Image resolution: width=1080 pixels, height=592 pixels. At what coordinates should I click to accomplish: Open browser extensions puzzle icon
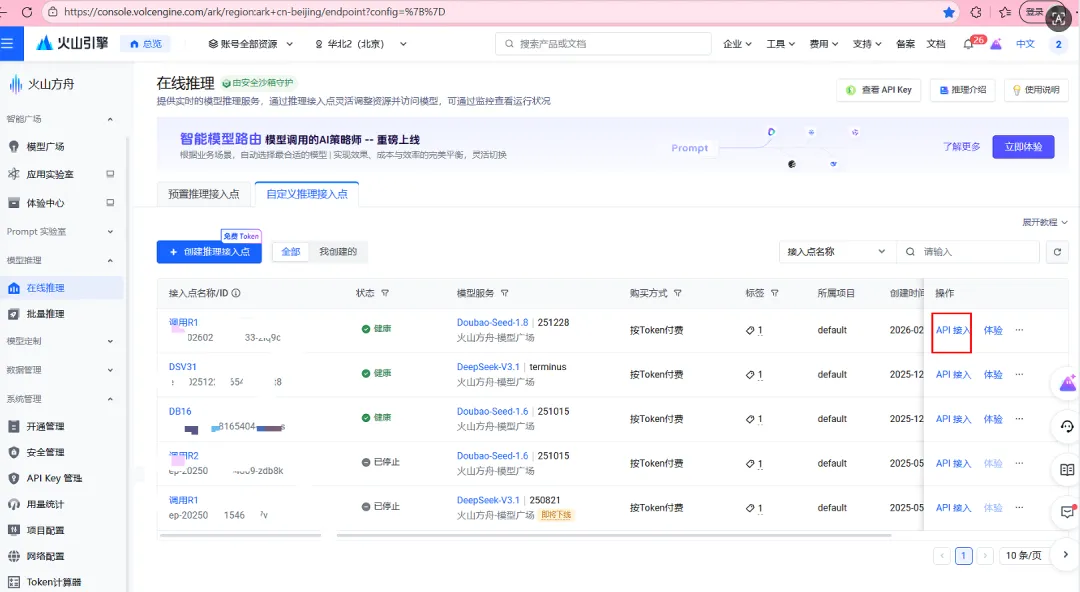976,12
